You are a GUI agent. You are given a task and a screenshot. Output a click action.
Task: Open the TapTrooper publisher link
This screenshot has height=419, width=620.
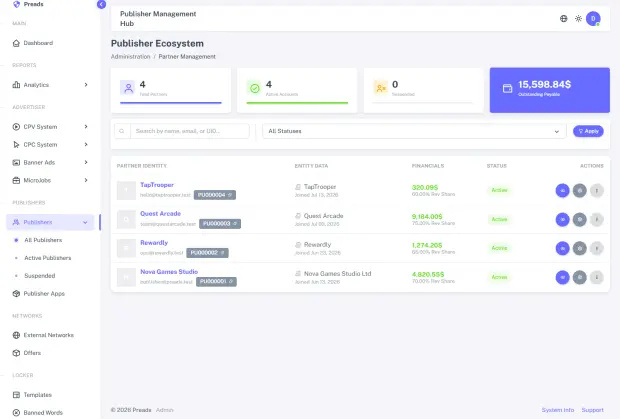click(157, 185)
